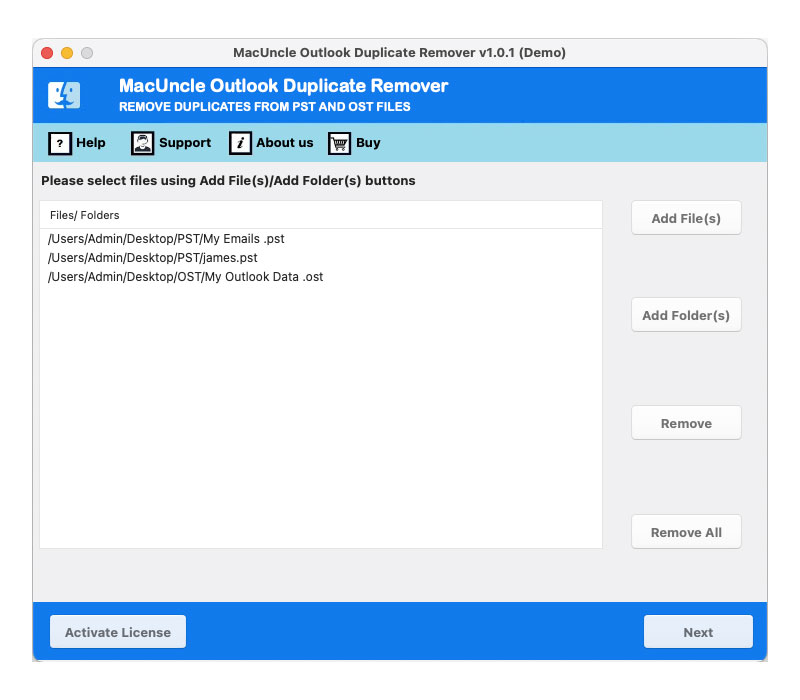Click the Remove button
800x700 pixels.
click(x=686, y=422)
